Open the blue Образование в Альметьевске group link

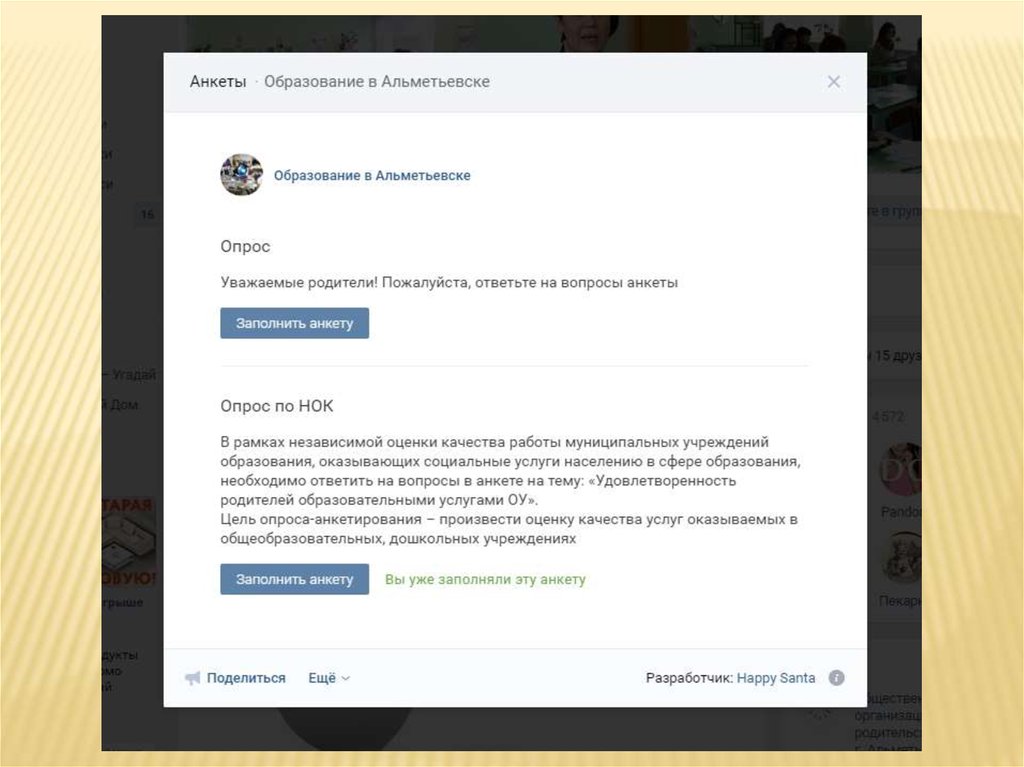(x=372, y=175)
